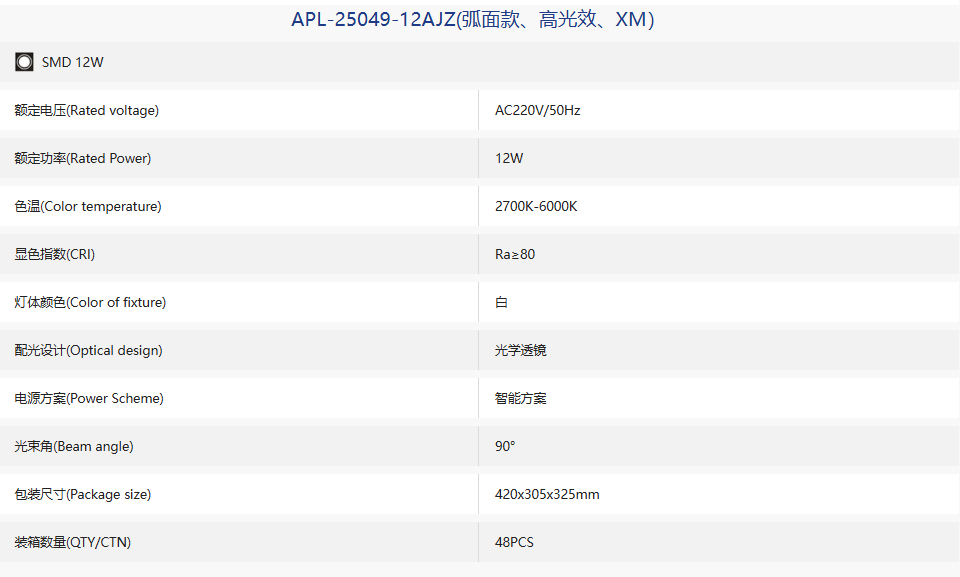Screen dimensions: 960x577
Task: Select the Rated voltage label
Action: pos(86,110)
